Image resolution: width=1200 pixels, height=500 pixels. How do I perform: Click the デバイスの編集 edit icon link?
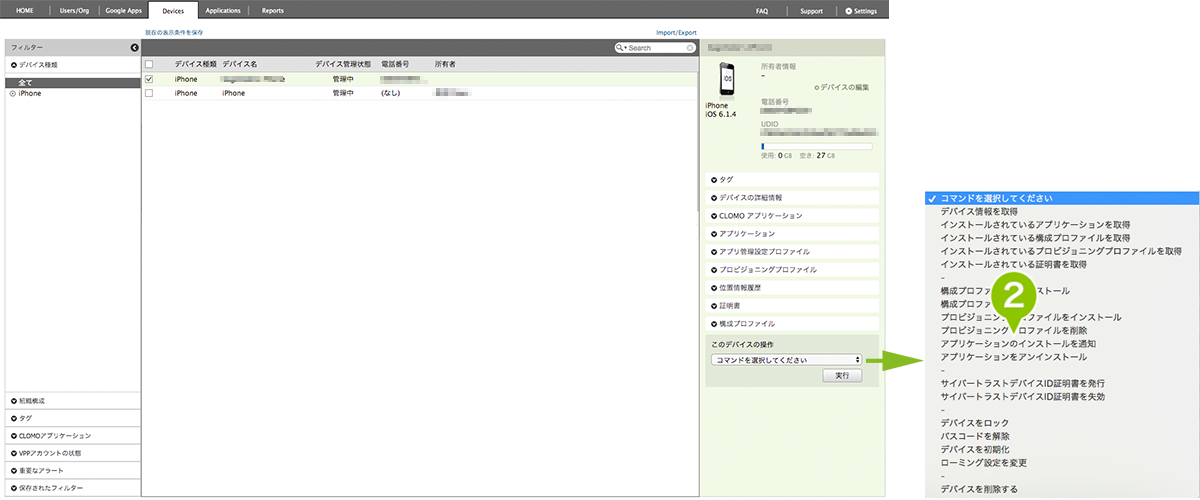(x=817, y=88)
